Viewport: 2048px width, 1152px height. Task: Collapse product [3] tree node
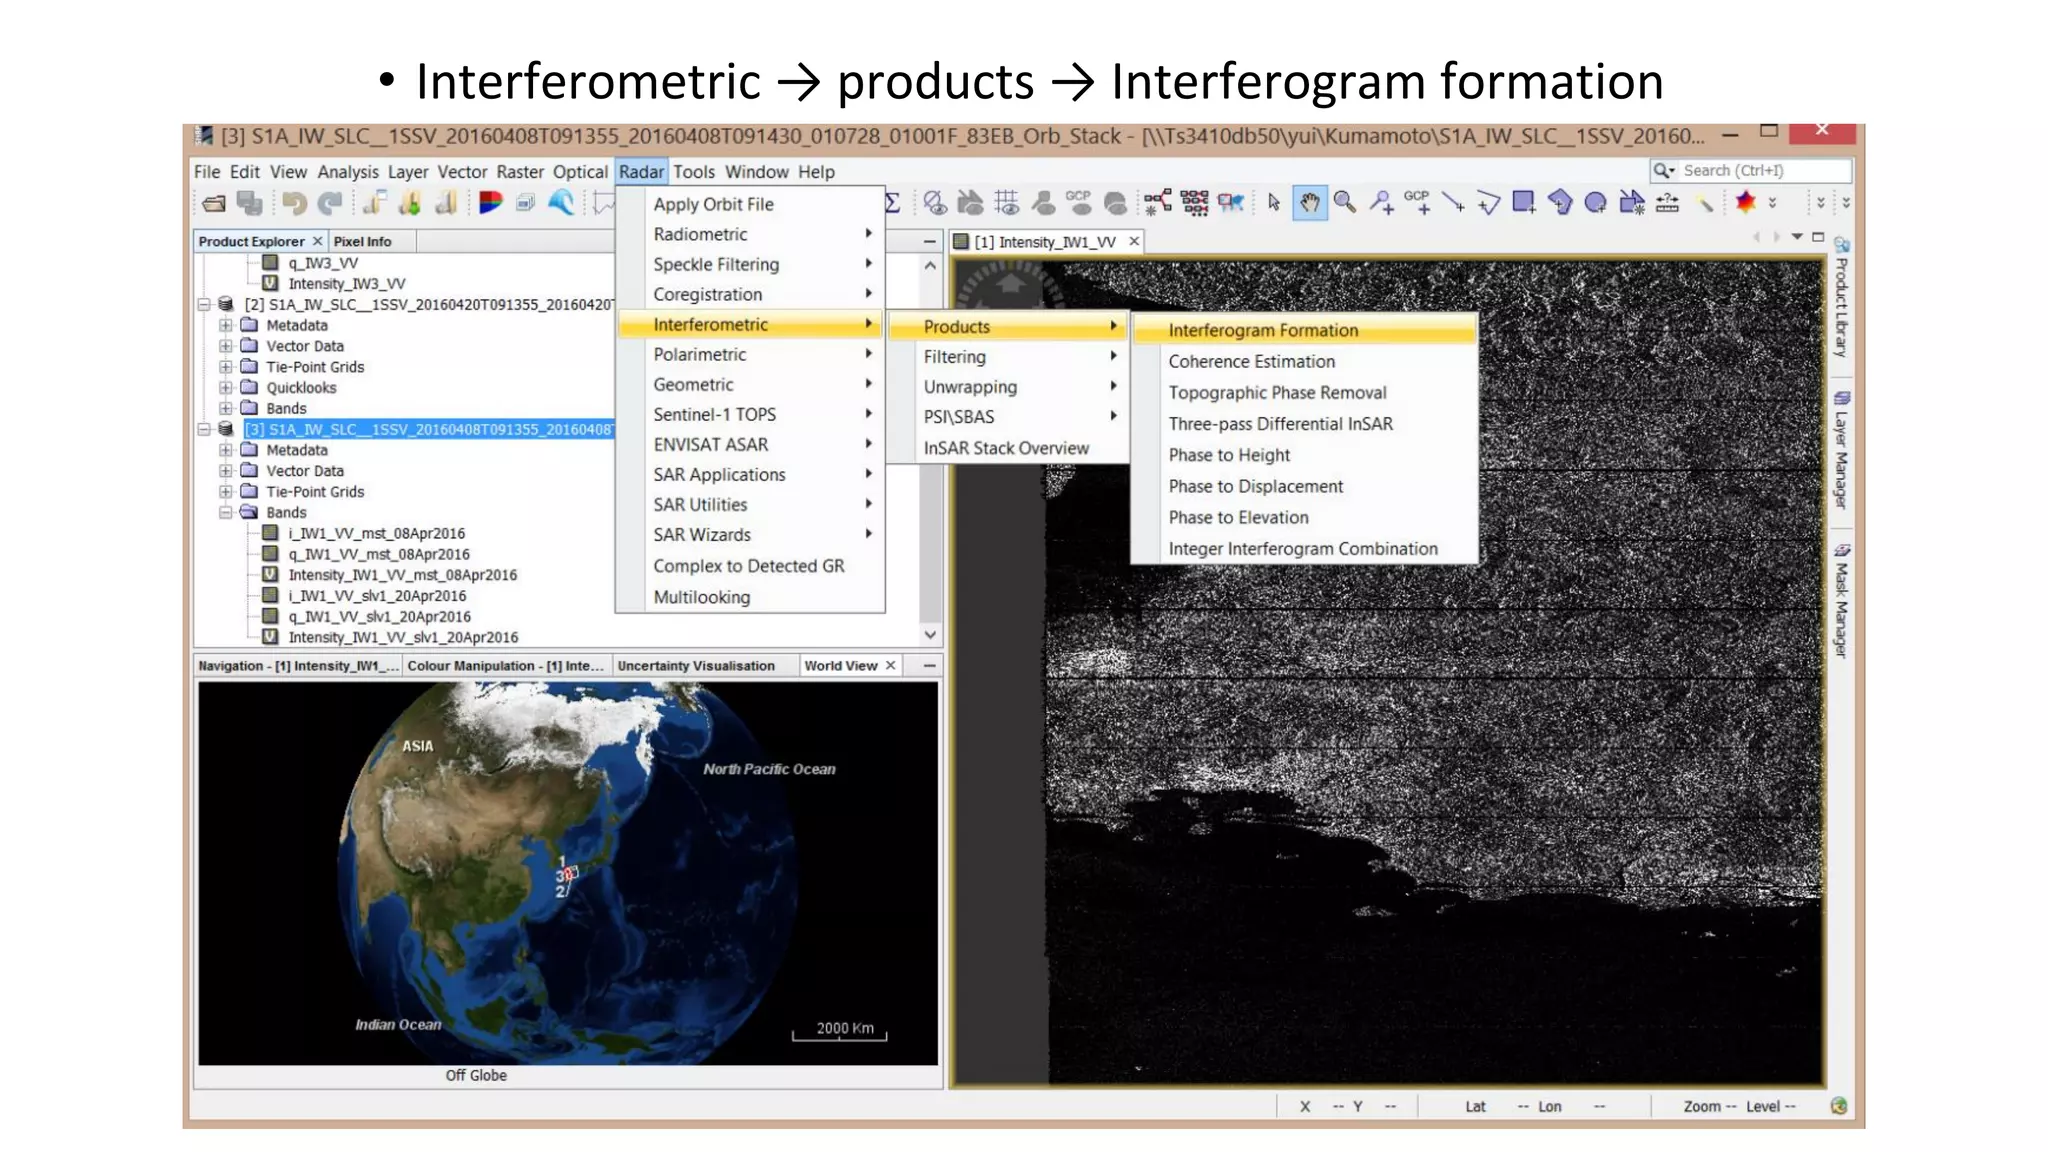pyautogui.click(x=204, y=429)
